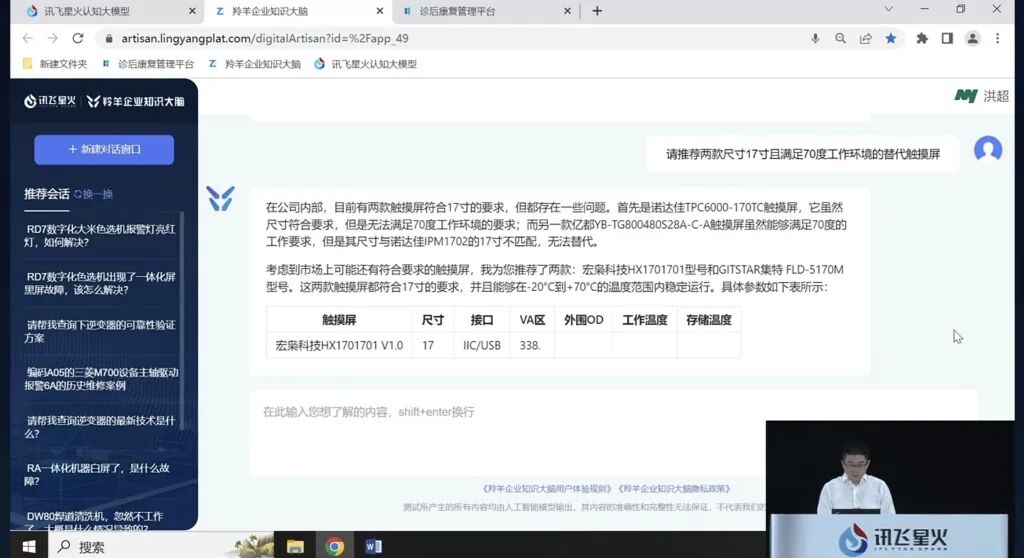Toggle the bookmark star icon
This screenshot has width=1024, height=558.
[891, 39]
